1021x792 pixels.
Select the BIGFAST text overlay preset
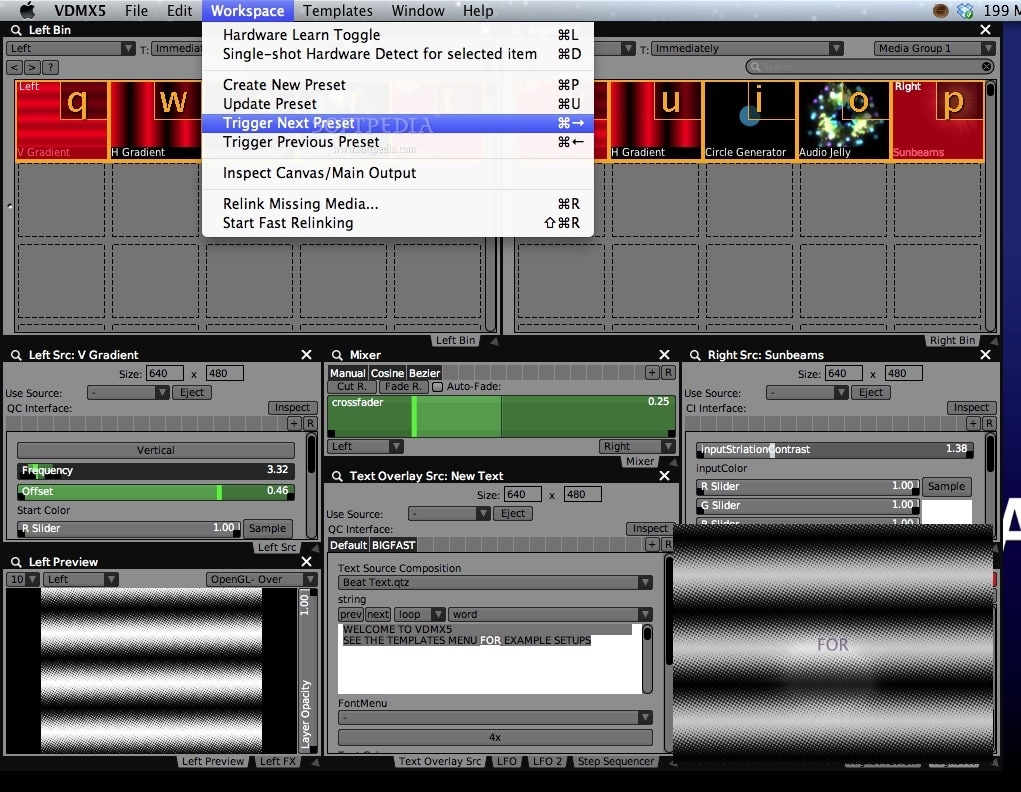click(x=393, y=545)
